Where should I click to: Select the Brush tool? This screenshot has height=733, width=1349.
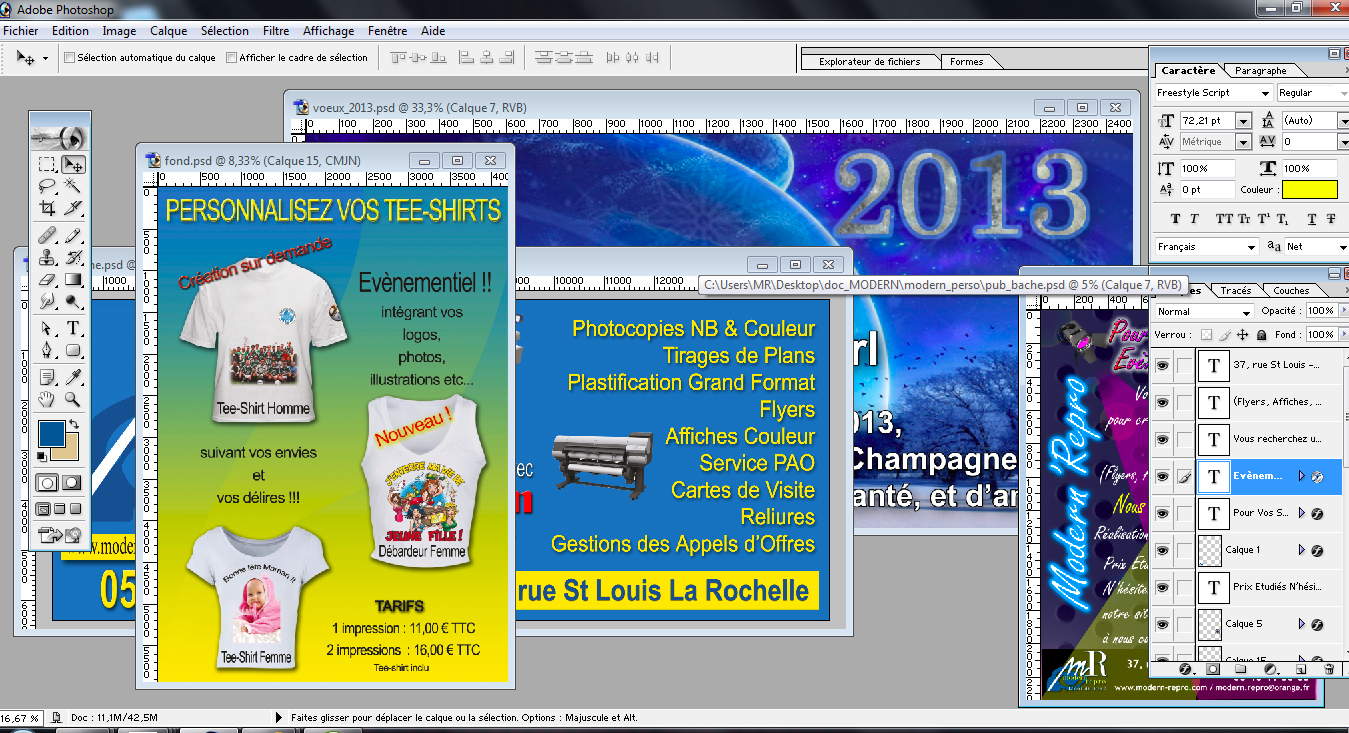click(x=73, y=236)
